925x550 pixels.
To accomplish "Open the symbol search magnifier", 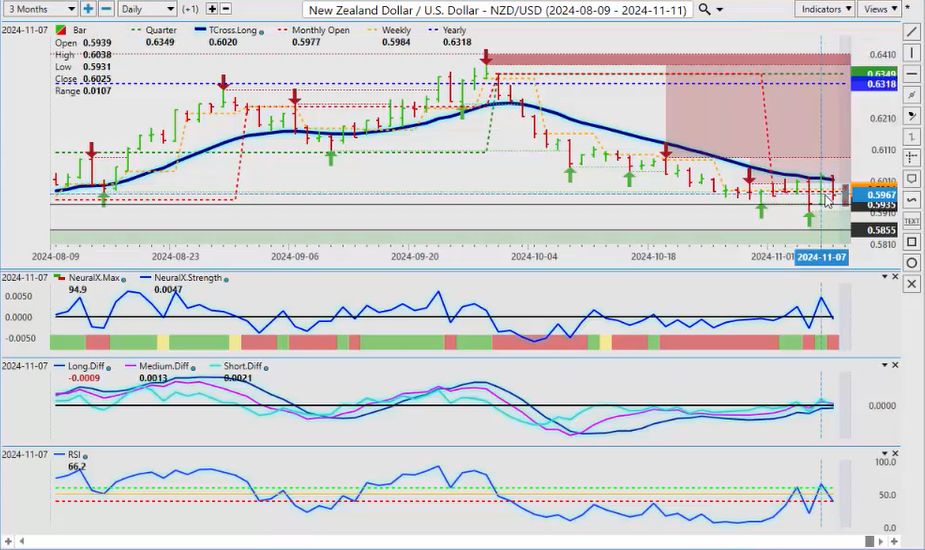I will [705, 9].
